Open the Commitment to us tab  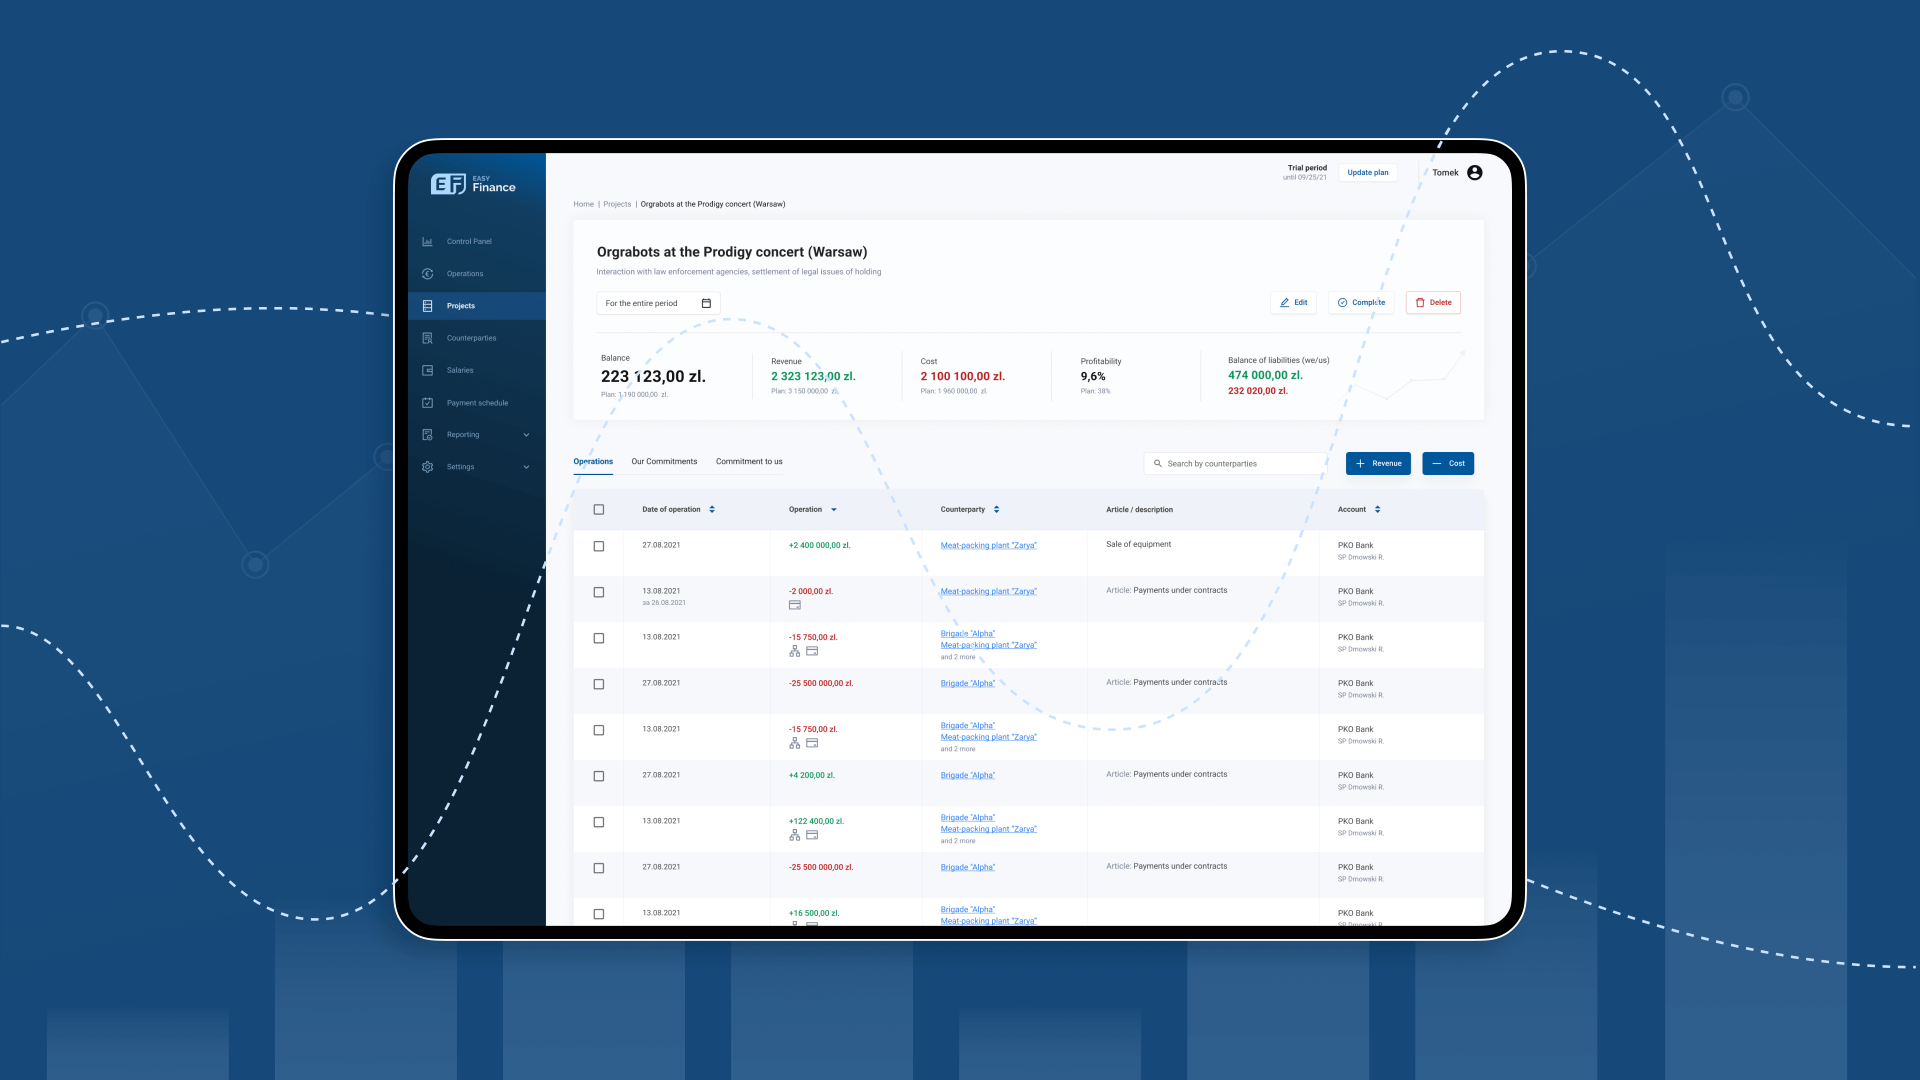tap(748, 461)
